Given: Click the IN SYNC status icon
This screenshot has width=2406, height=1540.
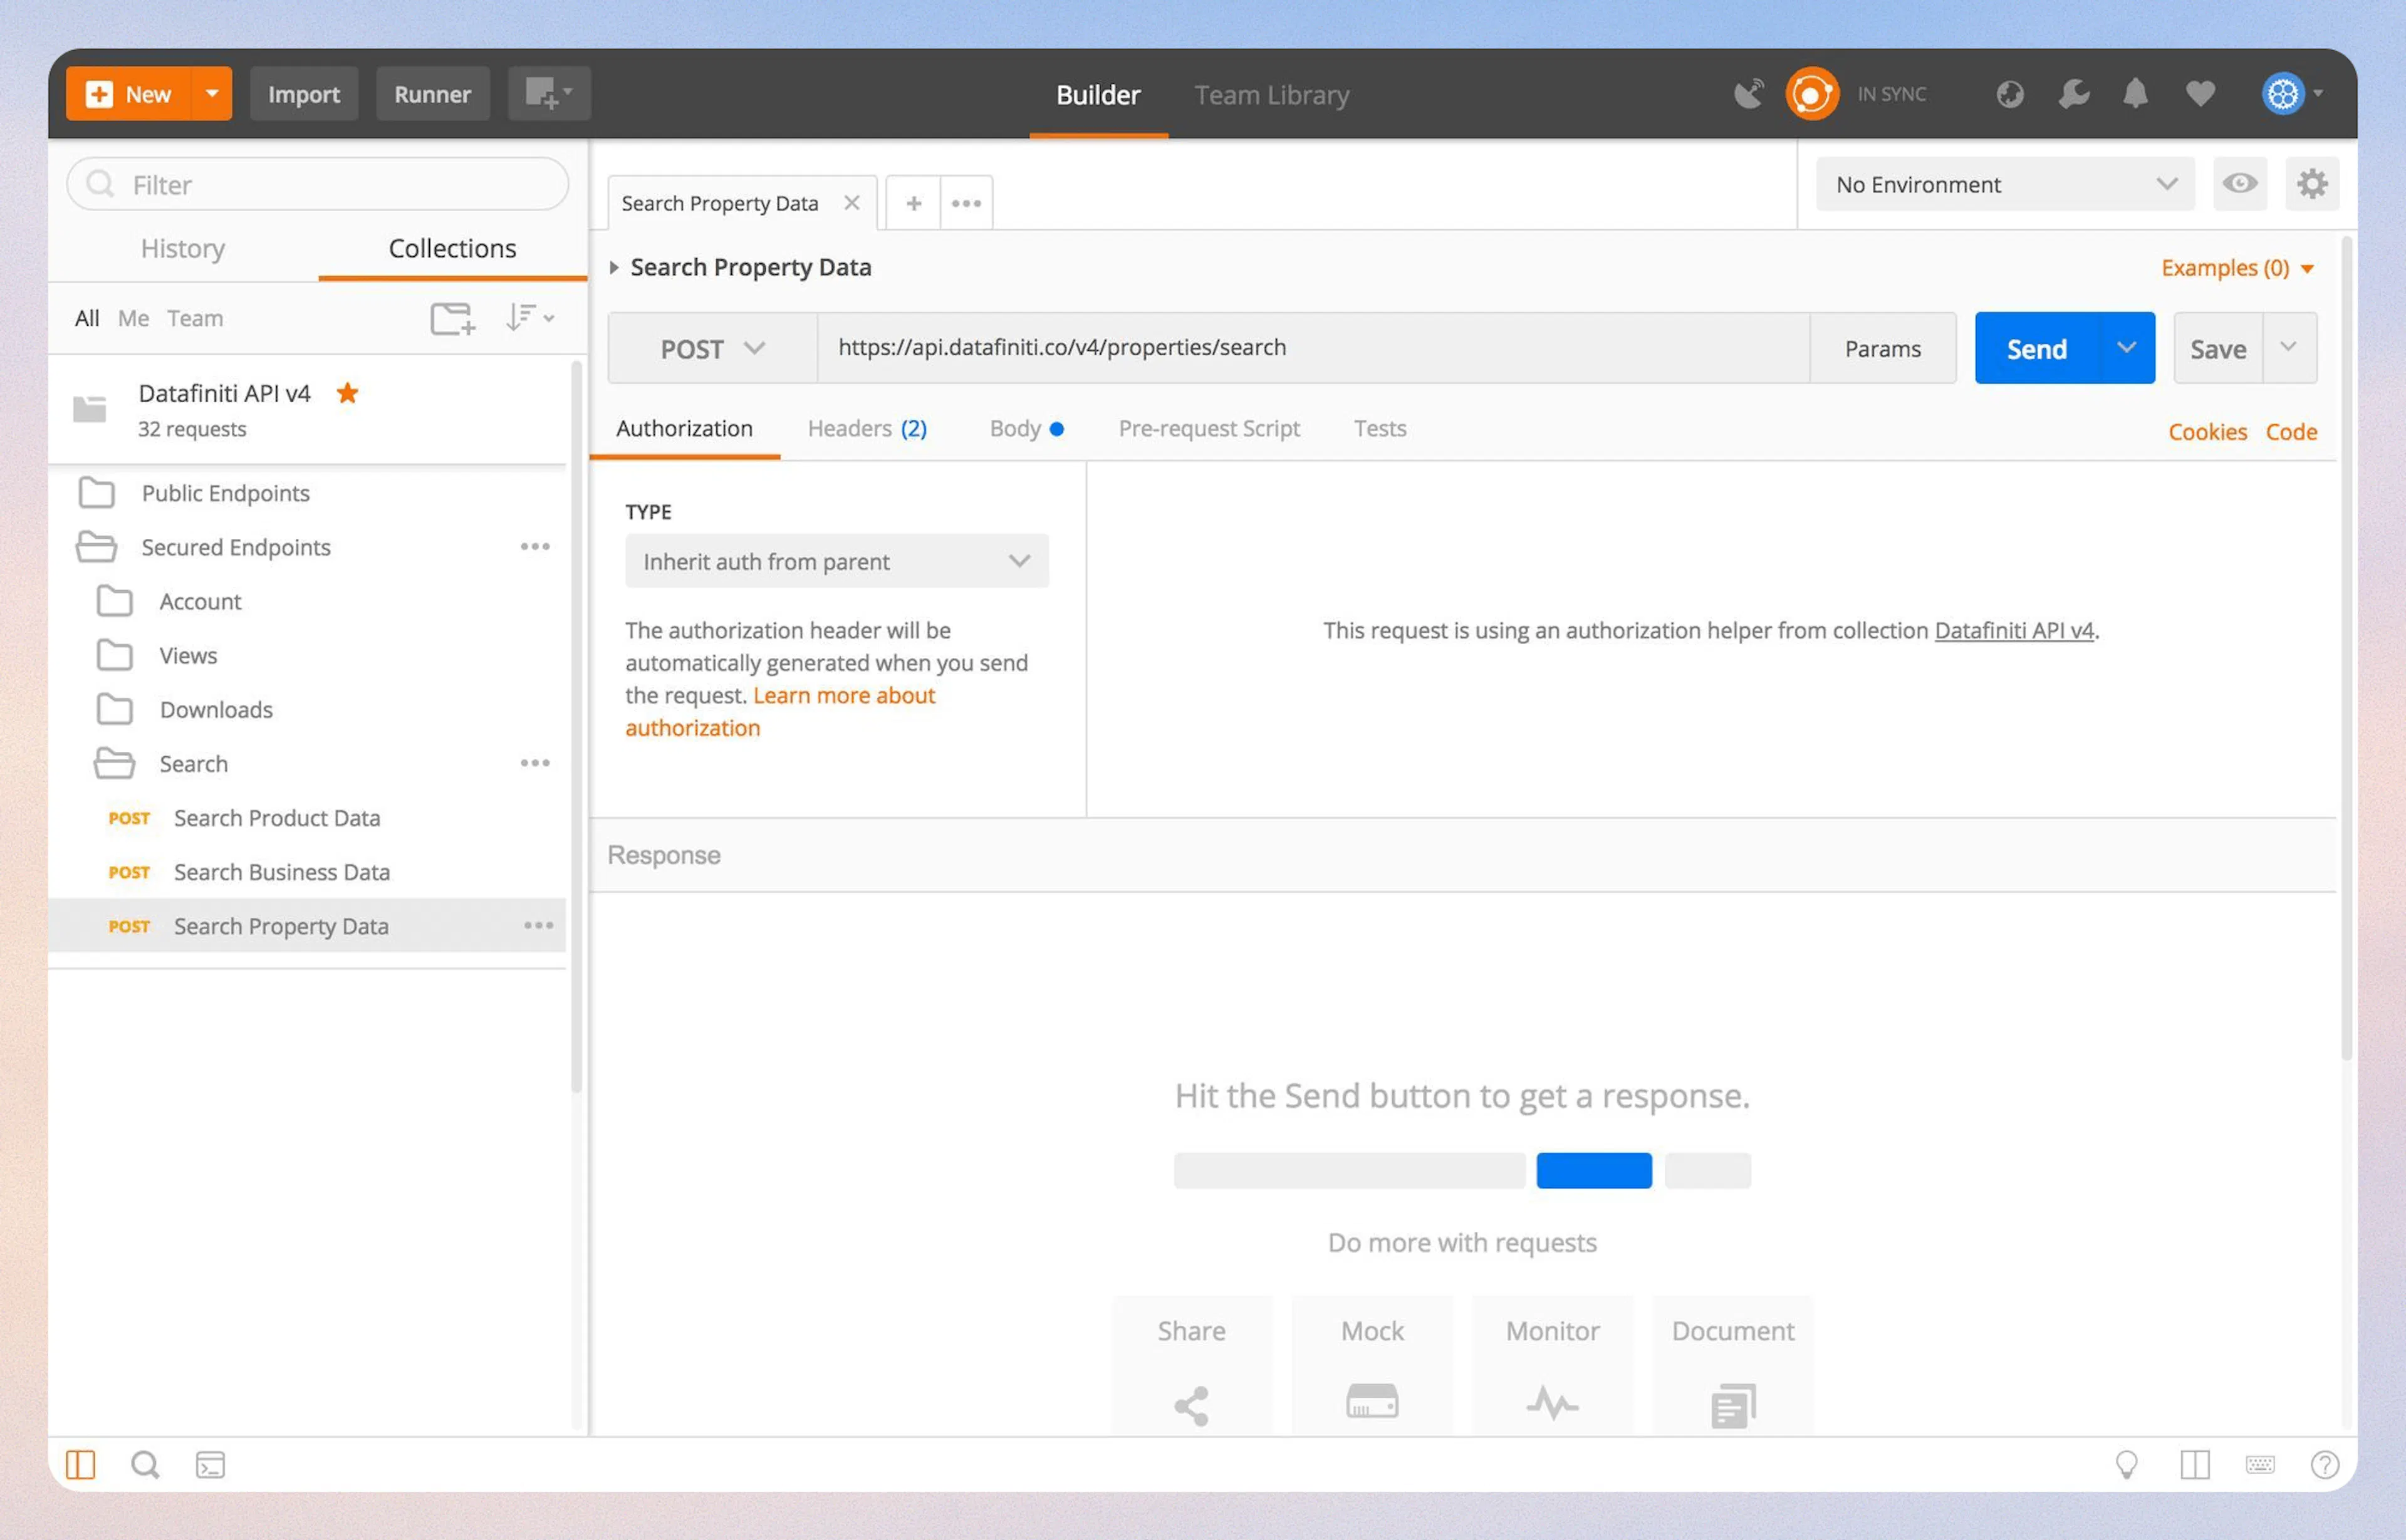Looking at the screenshot, I should [x=1812, y=93].
